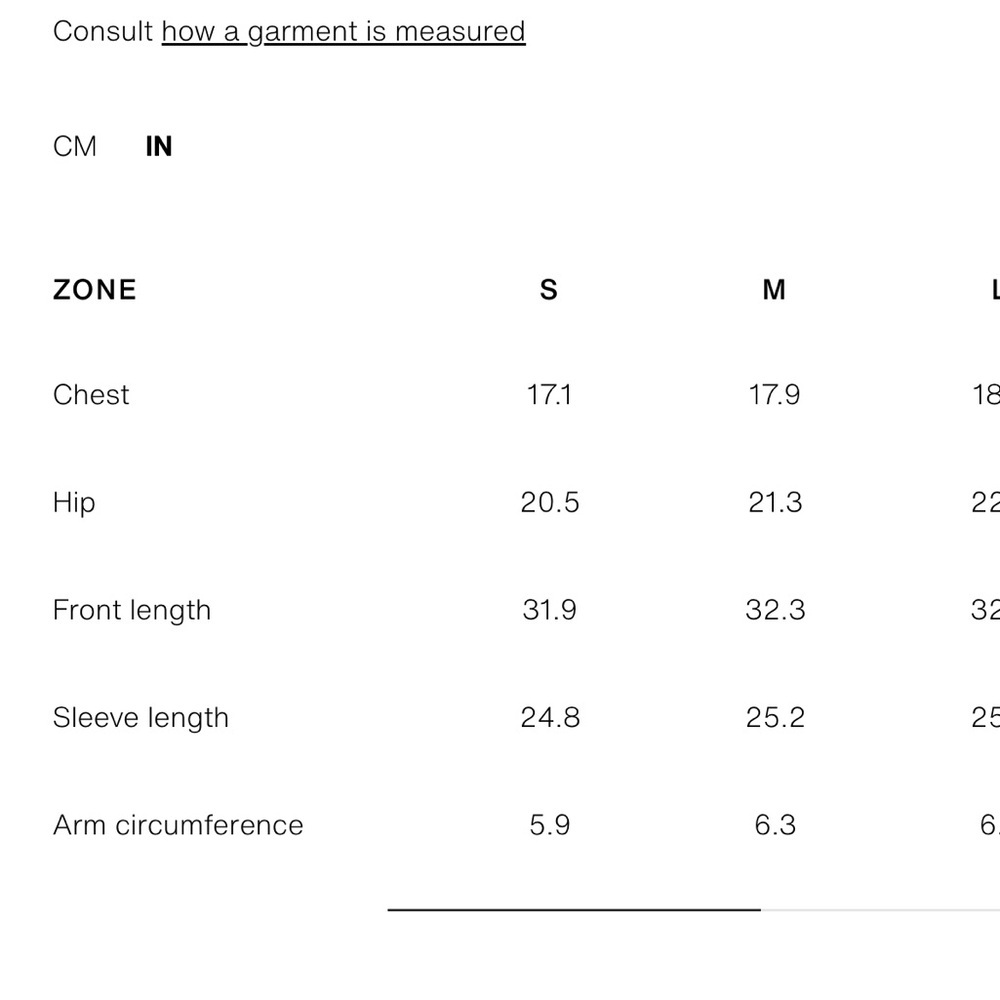Click the Hip row label
This screenshot has width=1000, height=1000.
(x=74, y=503)
